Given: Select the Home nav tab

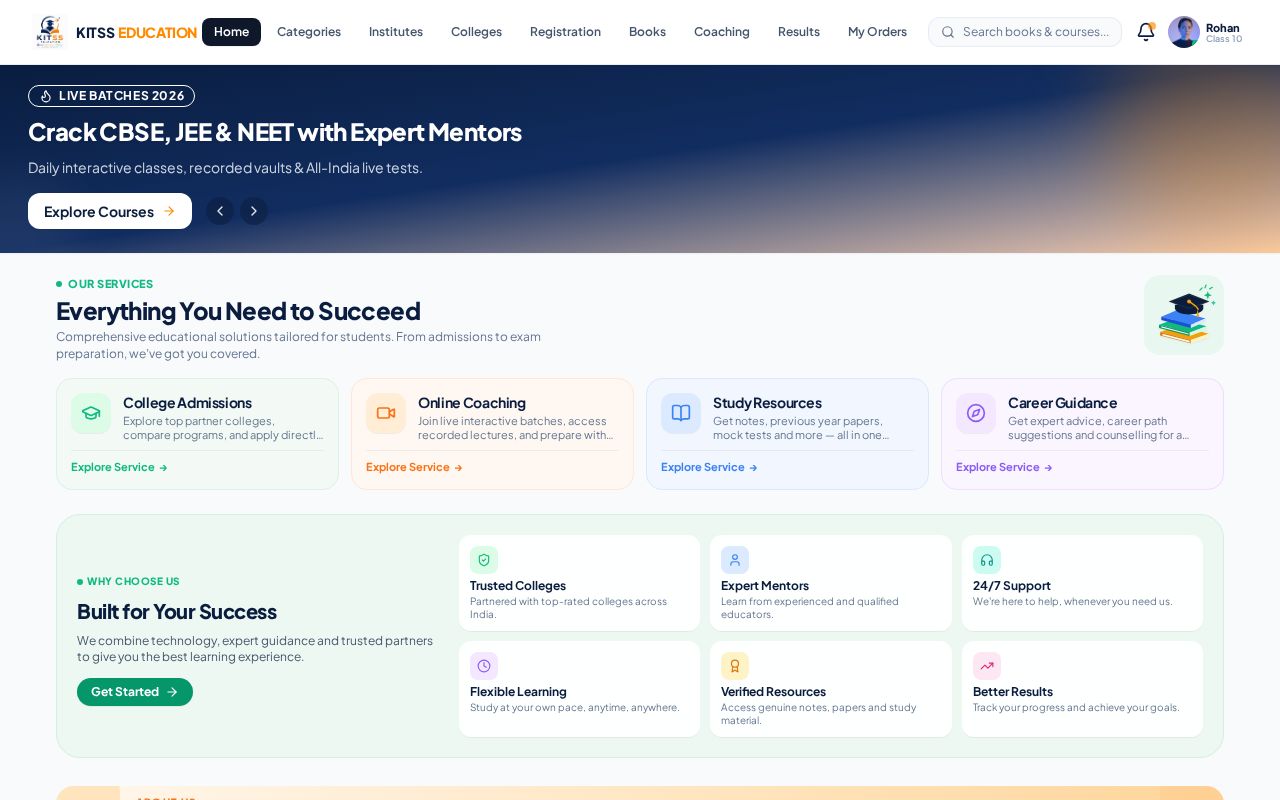Looking at the screenshot, I should (231, 32).
